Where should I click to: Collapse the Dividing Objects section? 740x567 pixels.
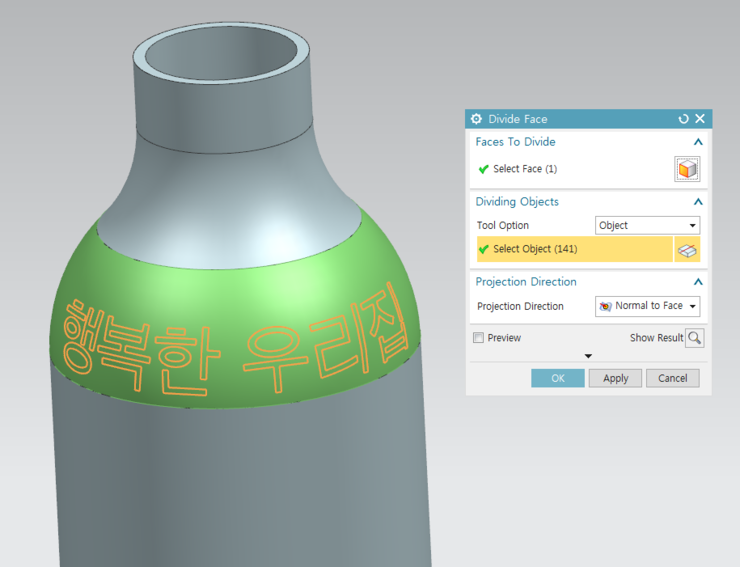coord(698,202)
